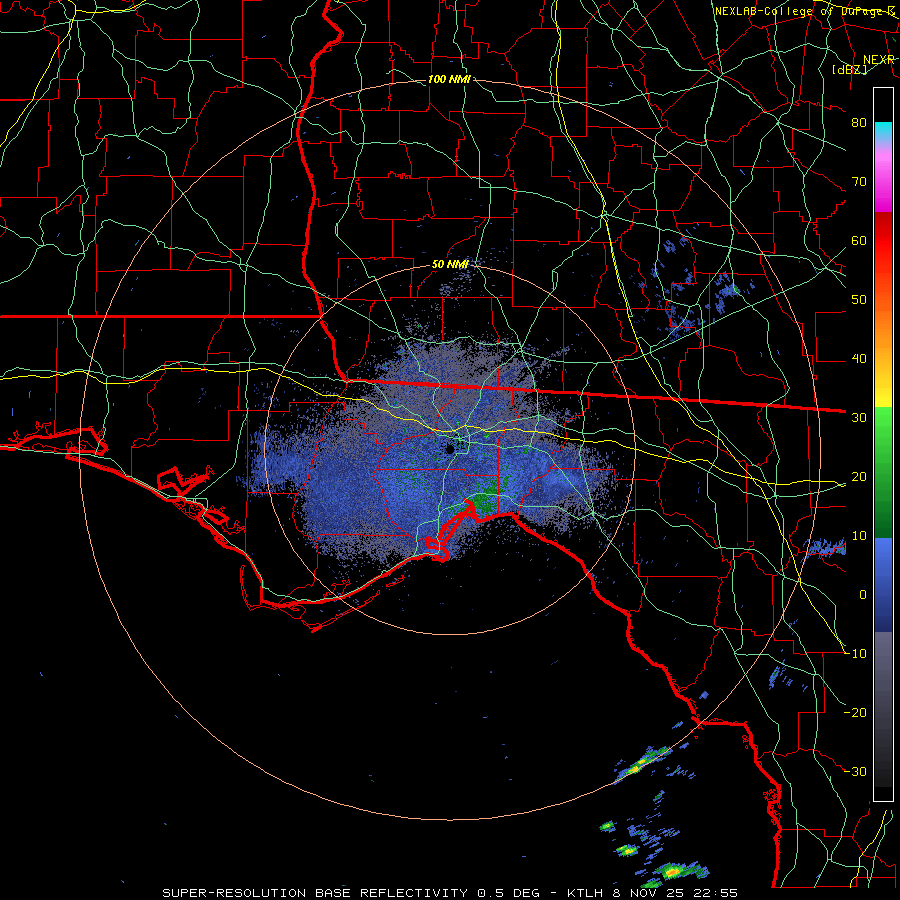Click the -20 value on the dBZ scale
Image resolution: width=900 pixels, height=900 pixels.
point(856,712)
